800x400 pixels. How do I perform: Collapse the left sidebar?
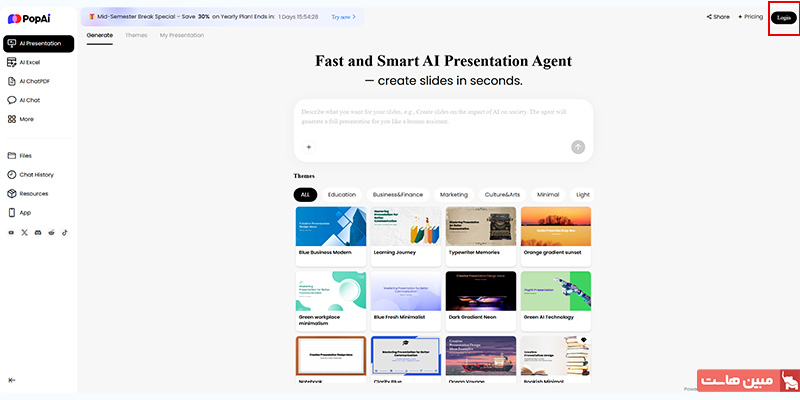(12, 380)
